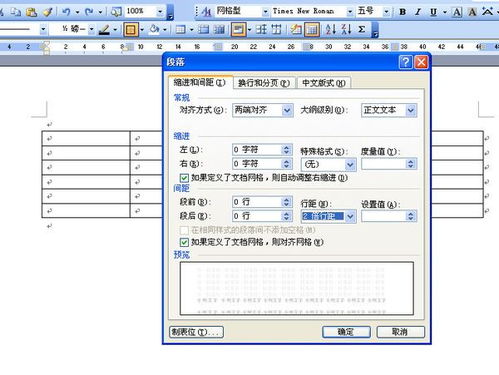Toggle 如果定义了文档网格，则自动调整右缩进 checkbox
This screenshot has width=499, height=375.
tap(184, 178)
